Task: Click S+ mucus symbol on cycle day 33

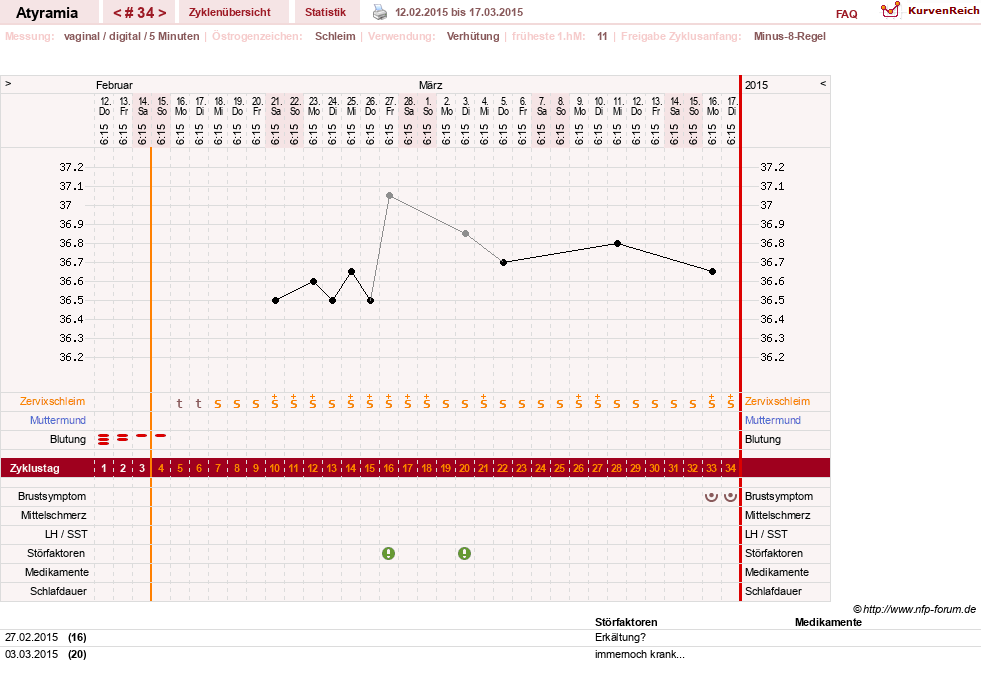Action: click(711, 402)
